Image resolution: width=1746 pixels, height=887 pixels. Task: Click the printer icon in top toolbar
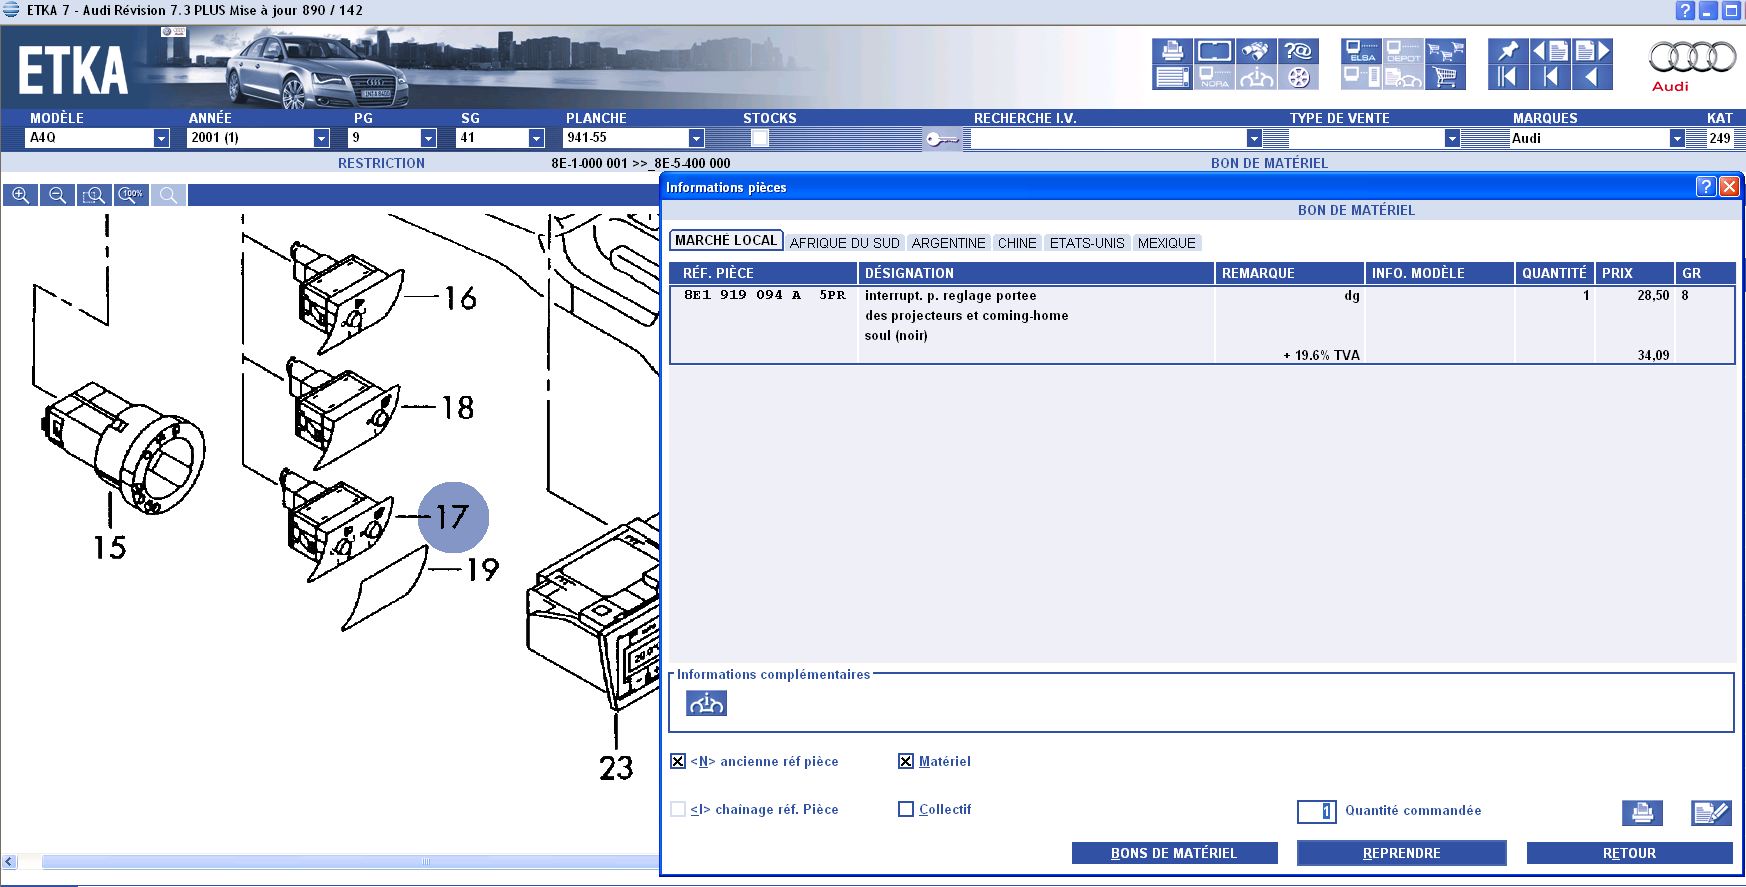point(1171,51)
